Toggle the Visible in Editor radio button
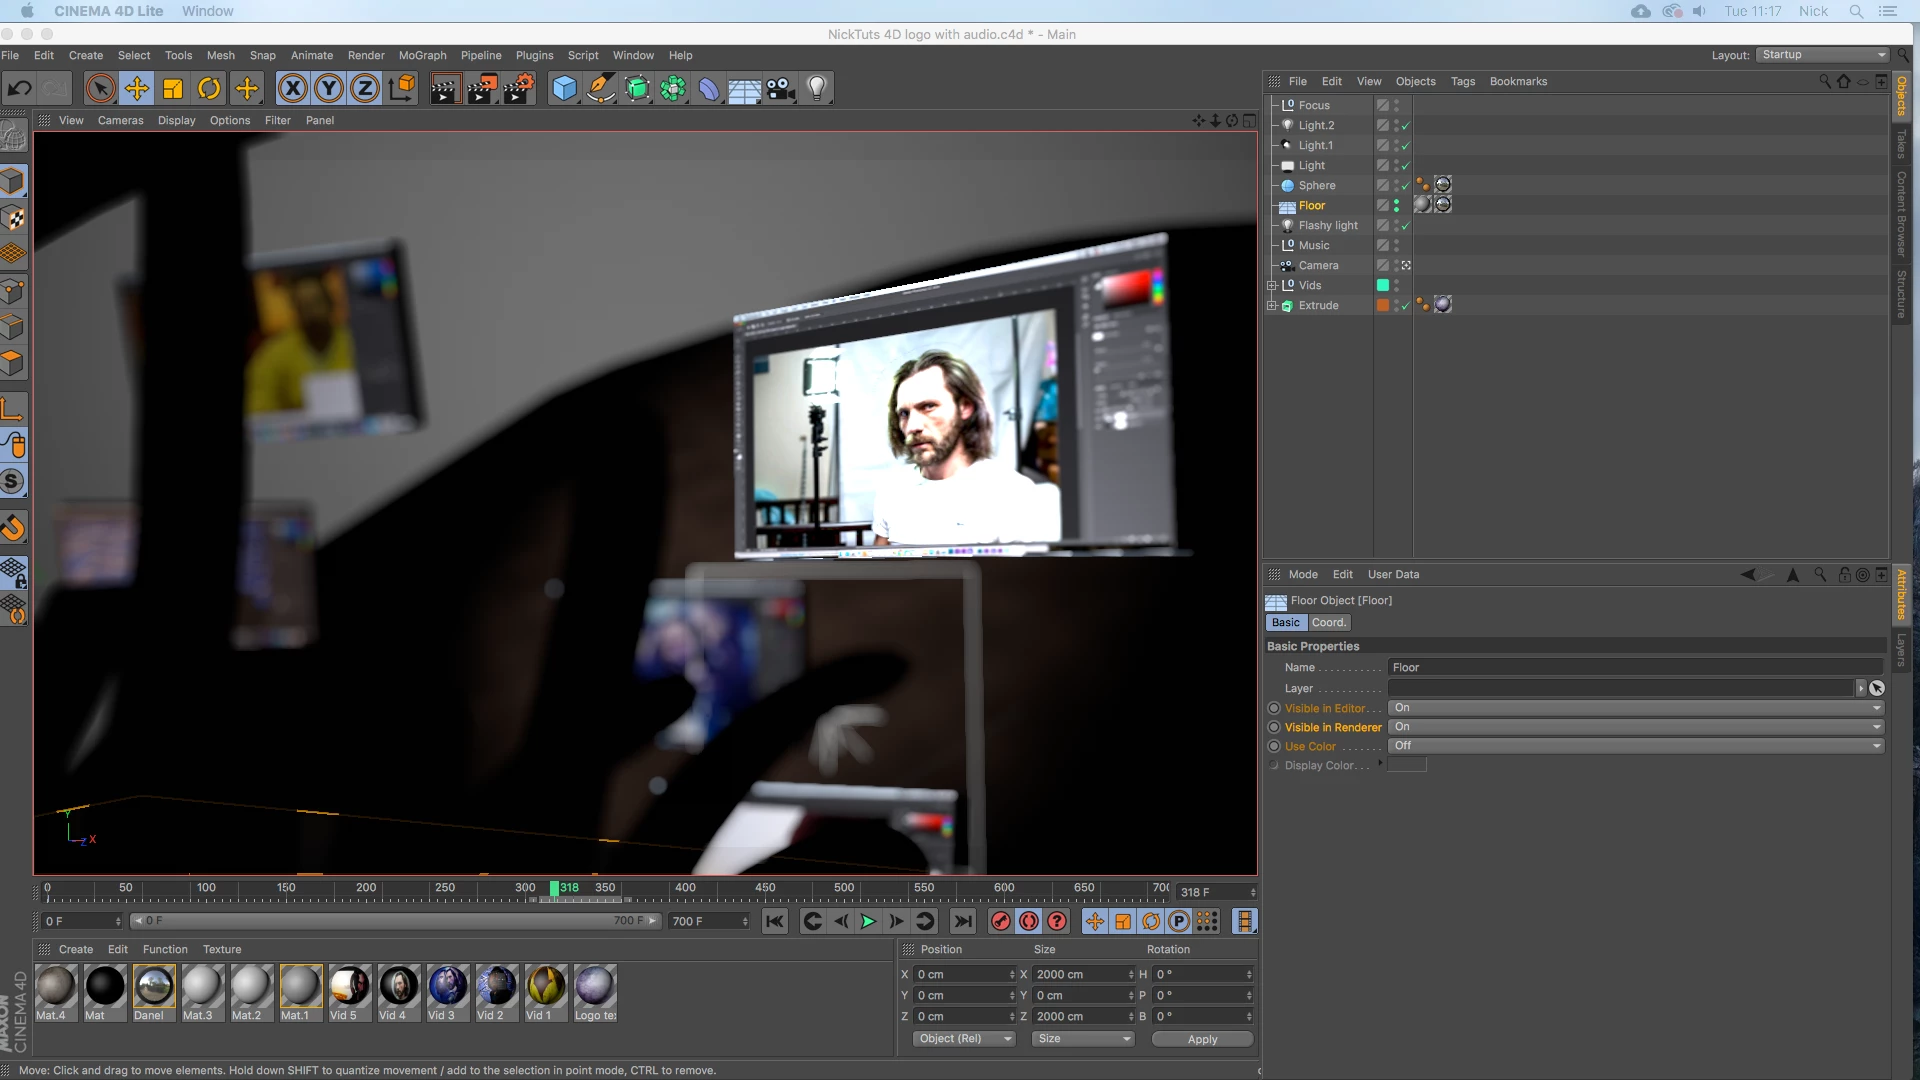This screenshot has height=1080, width=1920. click(x=1274, y=708)
